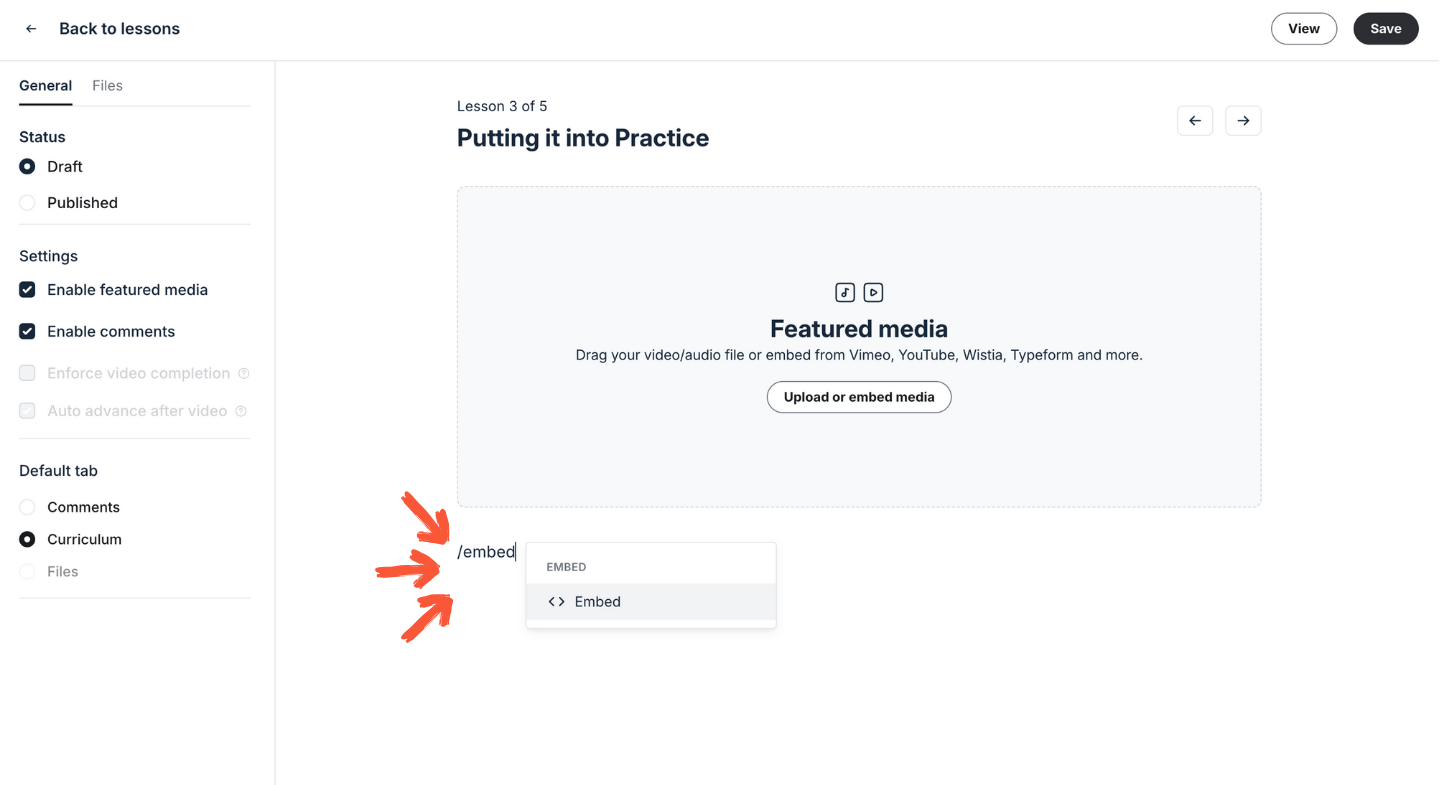Go to previous lesson arrow
Viewport: 1440px width, 785px height.
[1195, 121]
